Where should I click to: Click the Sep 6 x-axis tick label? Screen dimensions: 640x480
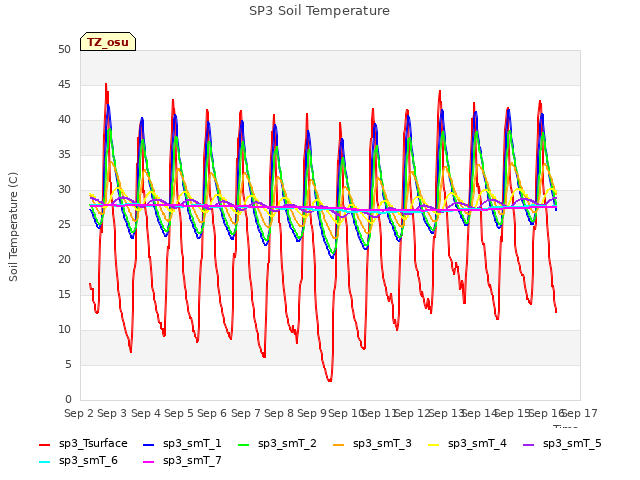click(212, 413)
